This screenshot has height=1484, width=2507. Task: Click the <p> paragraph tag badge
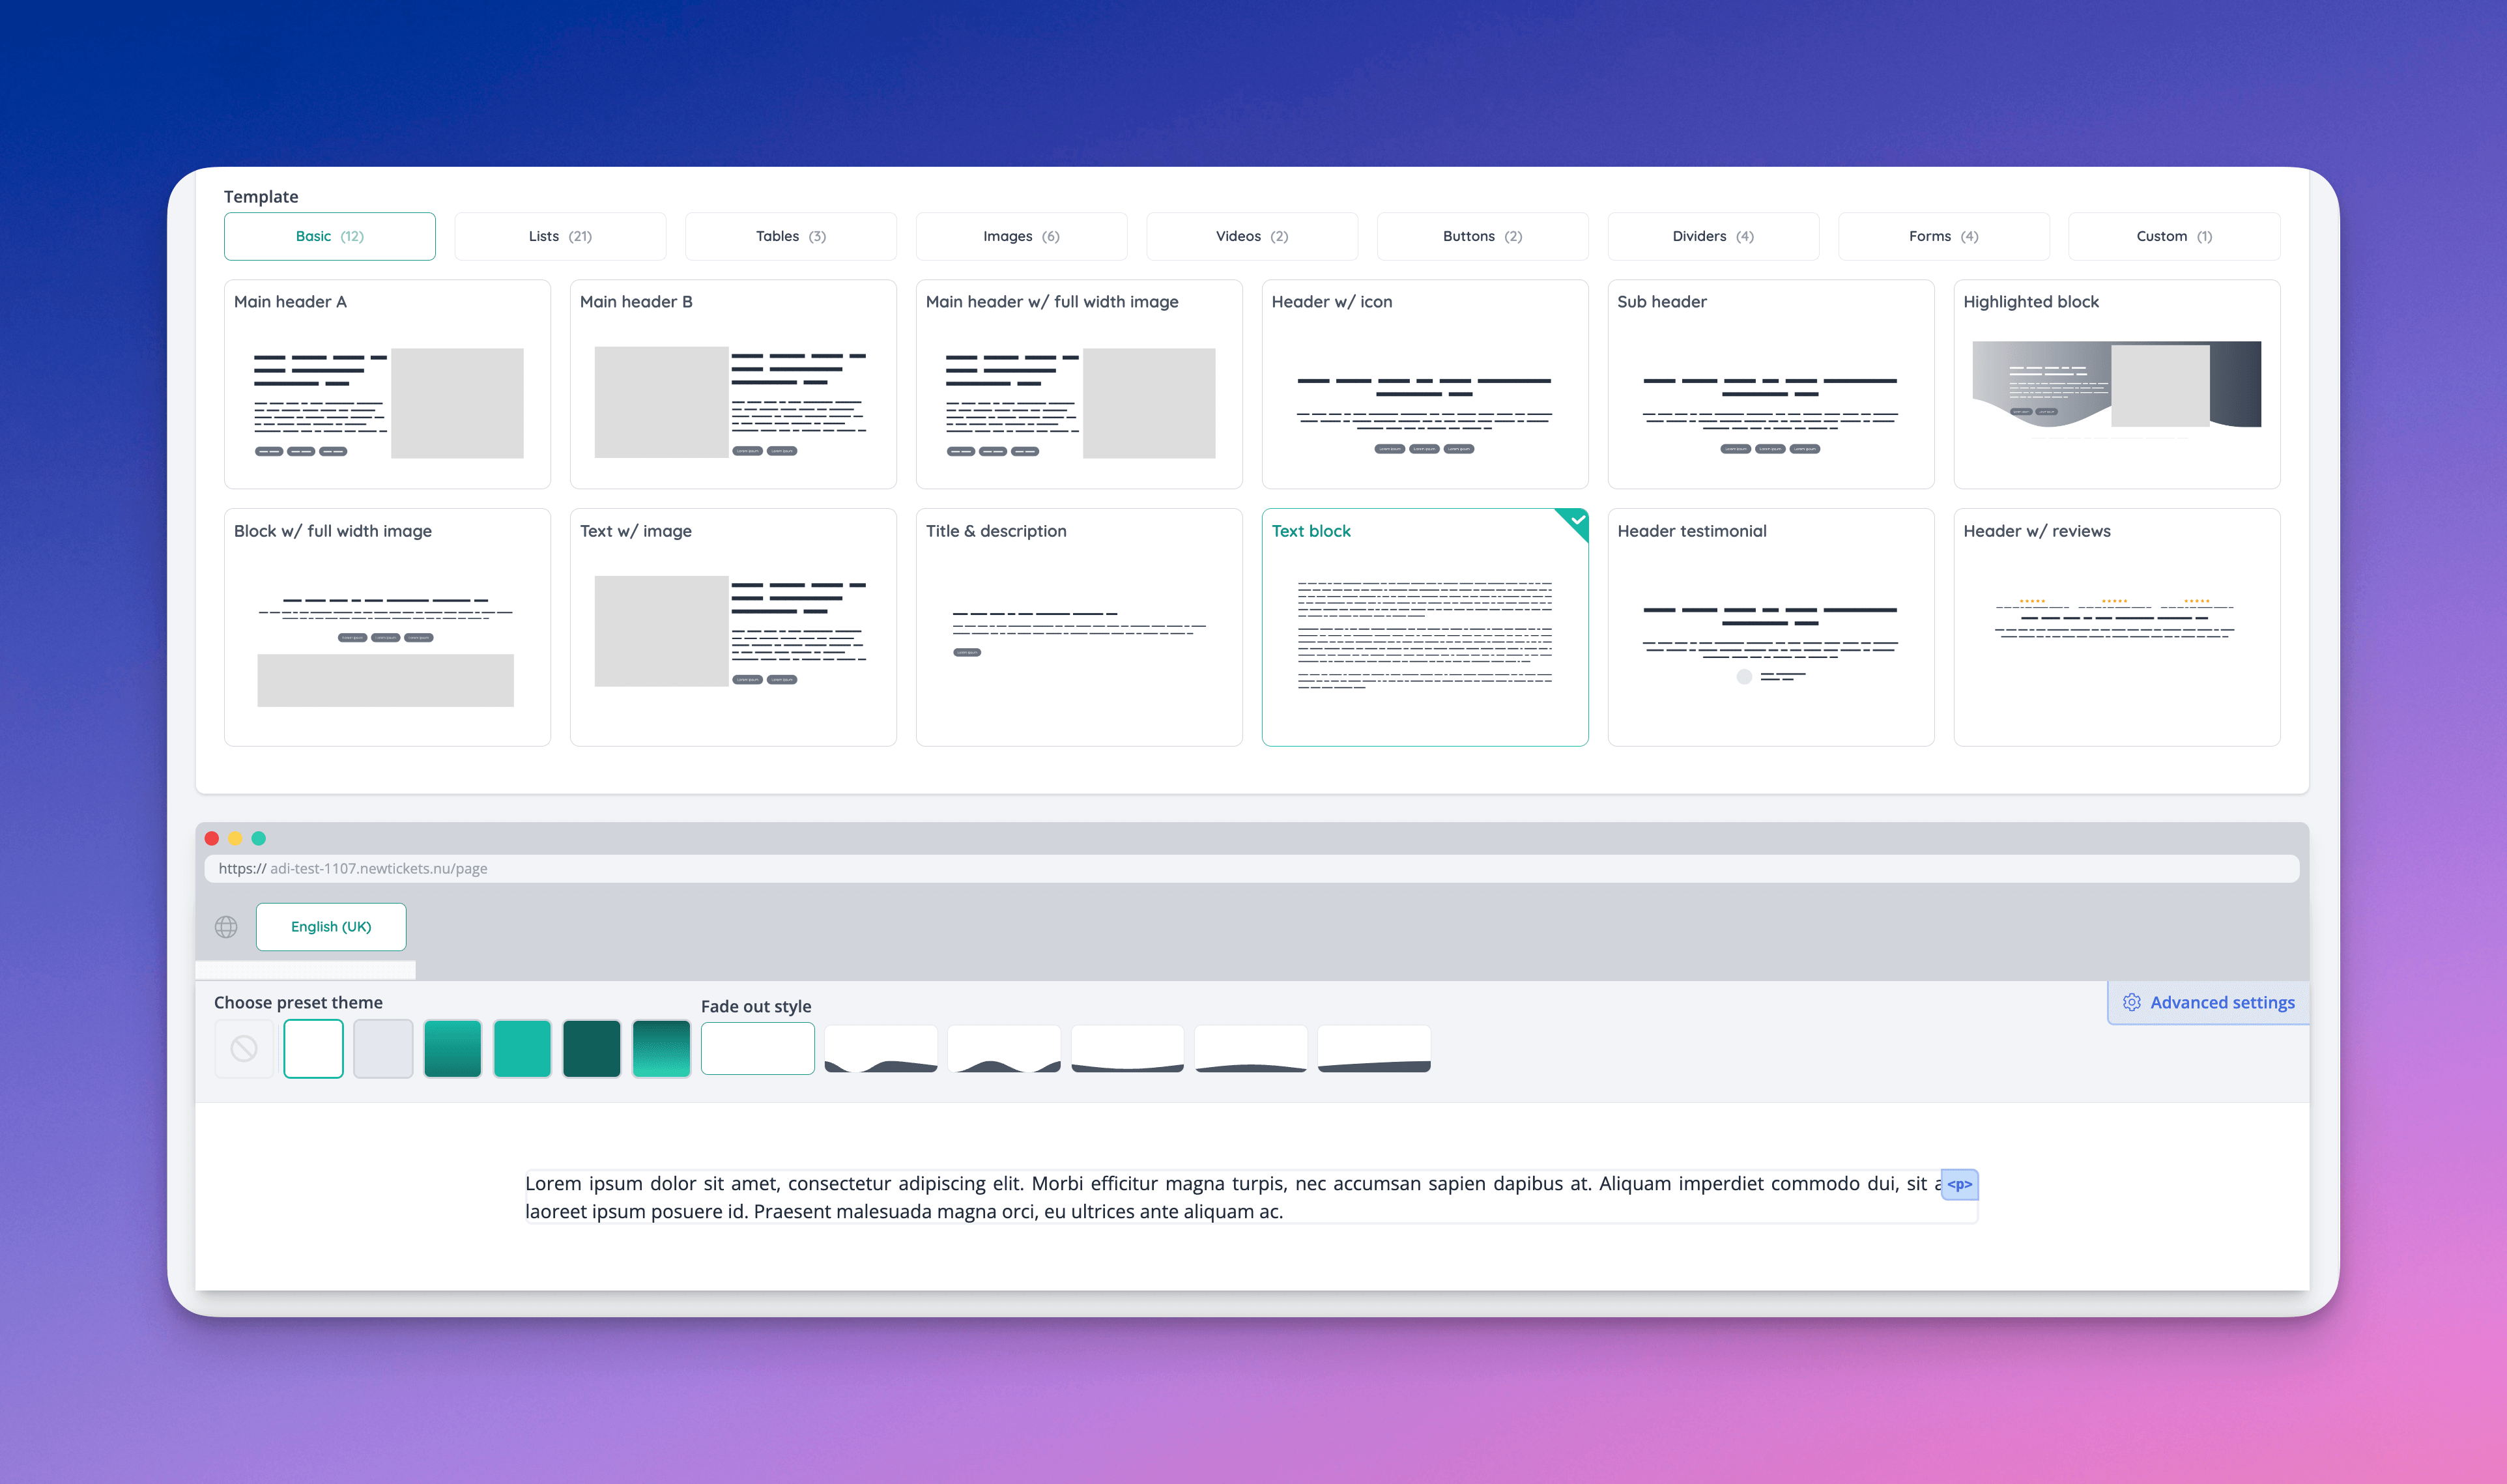point(1959,1184)
